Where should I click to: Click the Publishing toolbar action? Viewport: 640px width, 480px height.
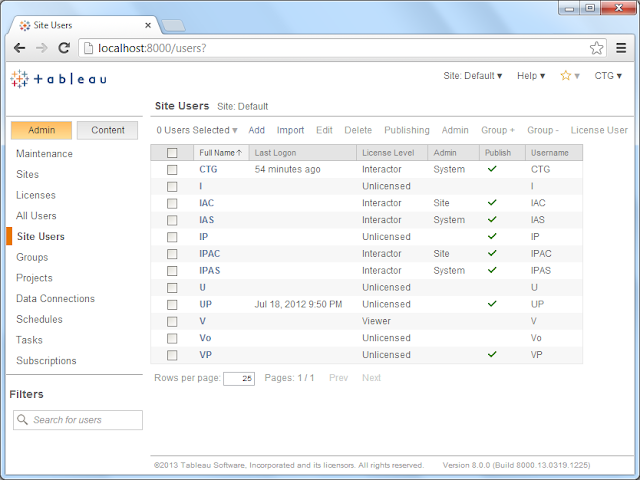click(407, 130)
